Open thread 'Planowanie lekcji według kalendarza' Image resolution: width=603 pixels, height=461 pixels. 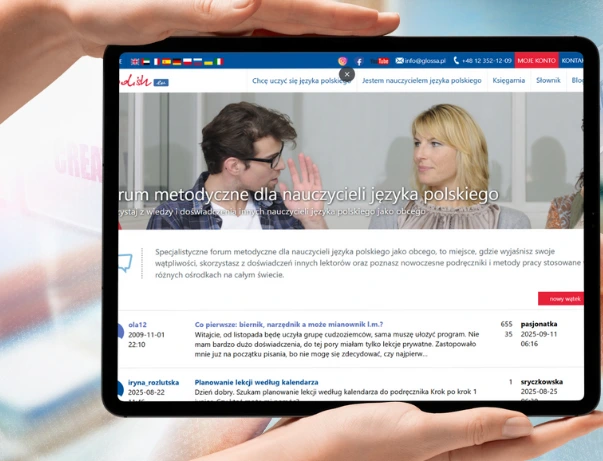pos(257,383)
